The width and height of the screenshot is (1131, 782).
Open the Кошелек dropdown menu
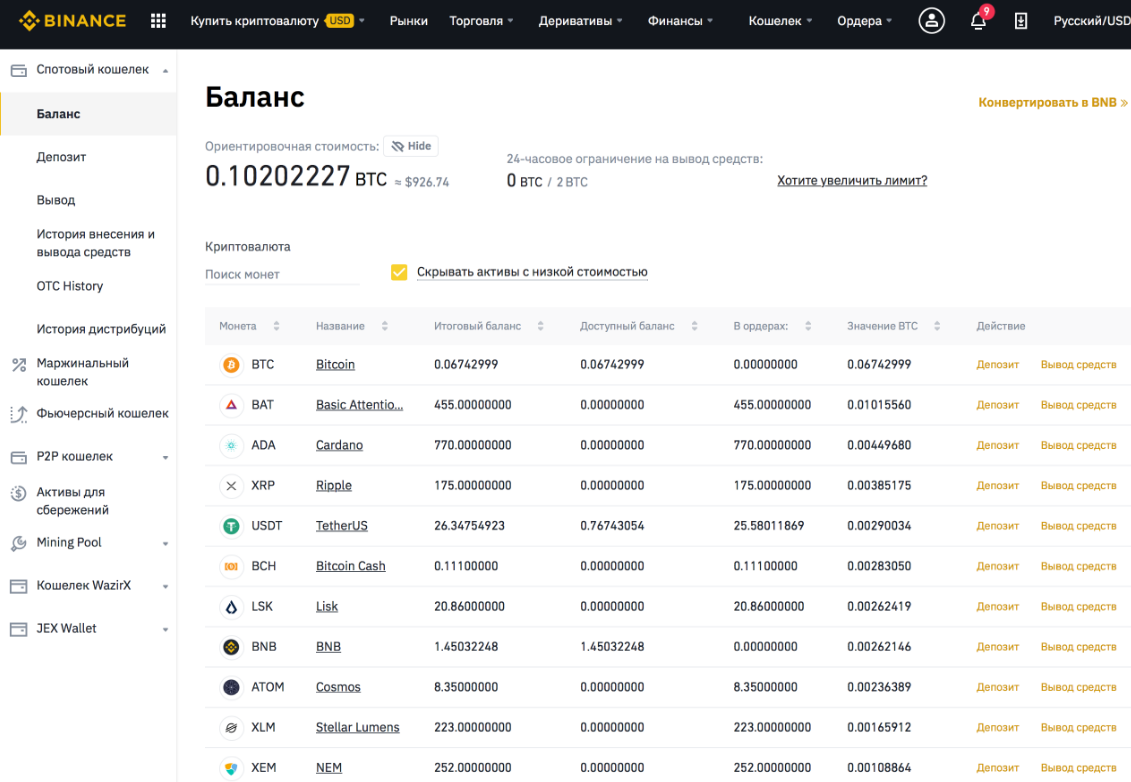[780, 21]
